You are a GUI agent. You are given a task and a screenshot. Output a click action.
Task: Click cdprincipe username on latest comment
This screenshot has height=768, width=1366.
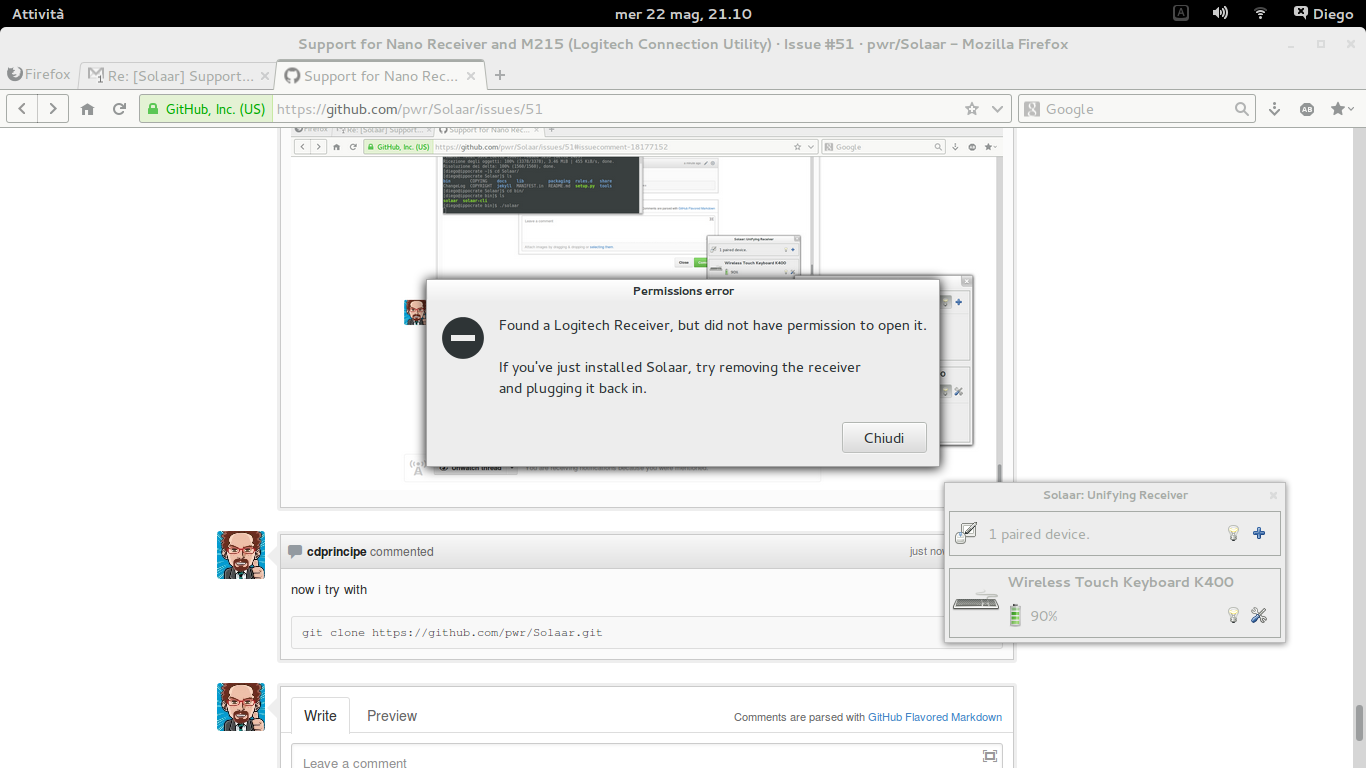click(336, 552)
